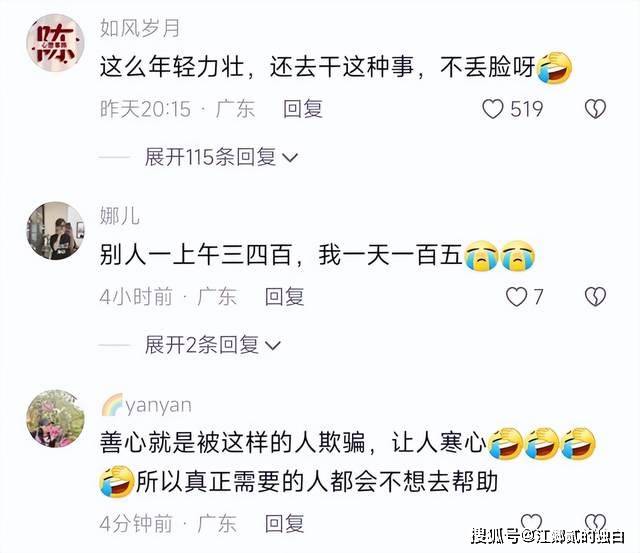Viewport: 640px width, 553px height.
Task: Select comment text 别人一上午三四百
Action: click(x=196, y=255)
